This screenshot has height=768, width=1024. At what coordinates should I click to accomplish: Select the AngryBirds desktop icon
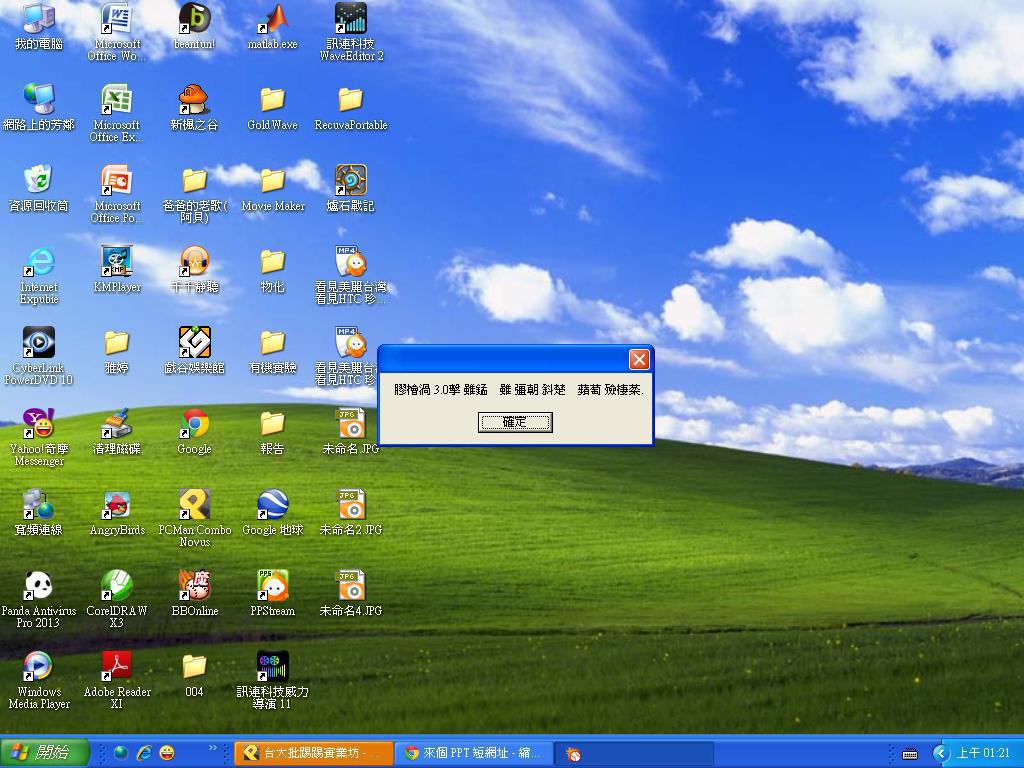pos(117,505)
